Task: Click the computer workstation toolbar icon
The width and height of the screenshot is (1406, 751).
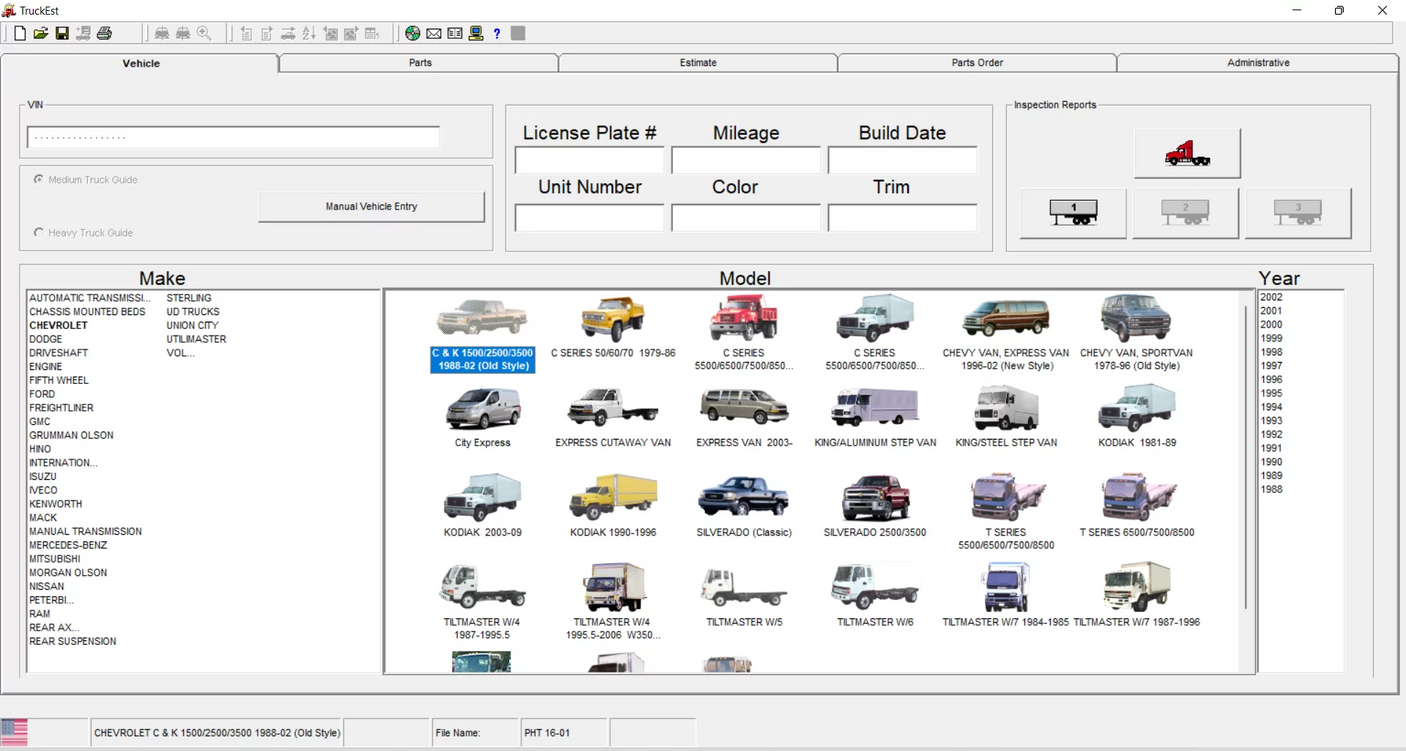Action: pyautogui.click(x=475, y=33)
